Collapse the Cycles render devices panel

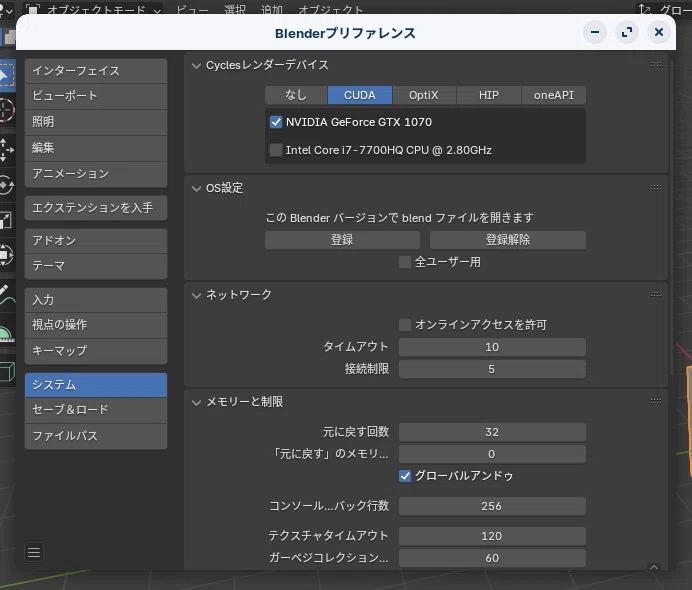click(x=196, y=66)
